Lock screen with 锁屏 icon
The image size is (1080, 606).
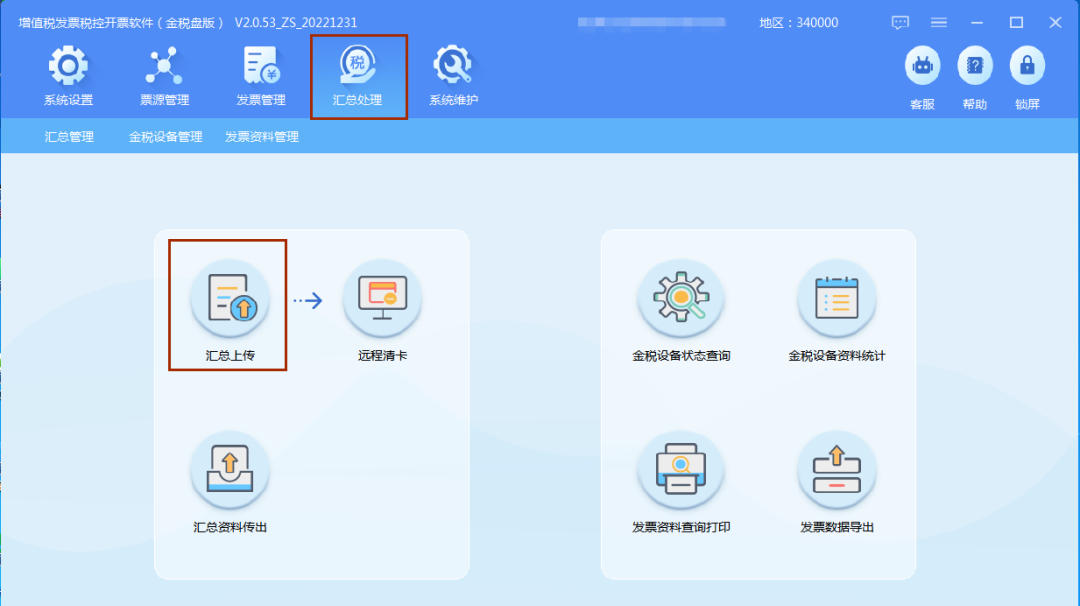click(1027, 66)
